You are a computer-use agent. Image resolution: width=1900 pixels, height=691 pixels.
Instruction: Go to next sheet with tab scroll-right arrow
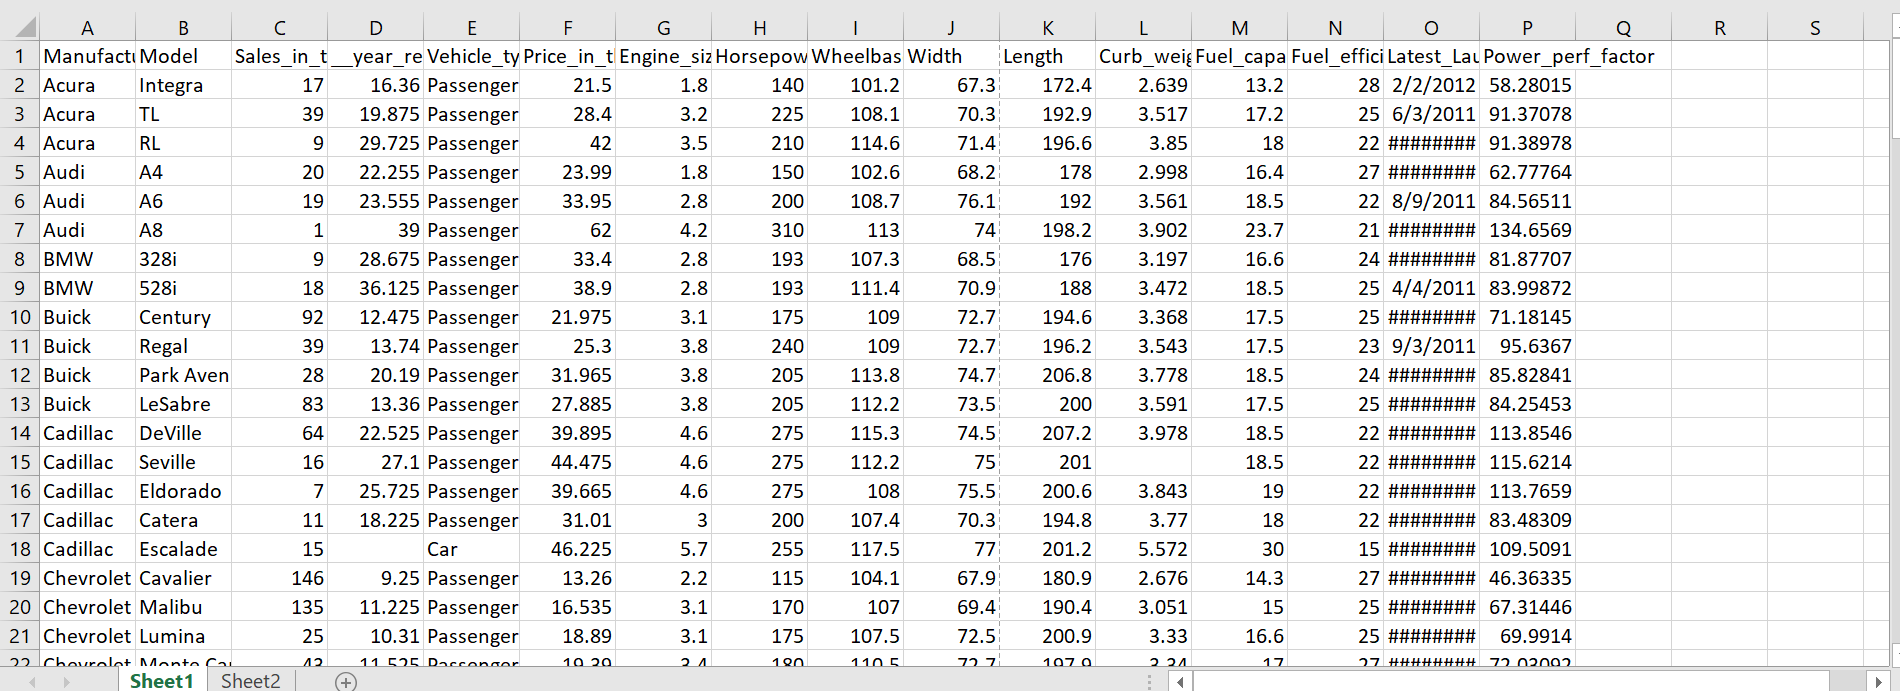pyautogui.click(x=66, y=682)
